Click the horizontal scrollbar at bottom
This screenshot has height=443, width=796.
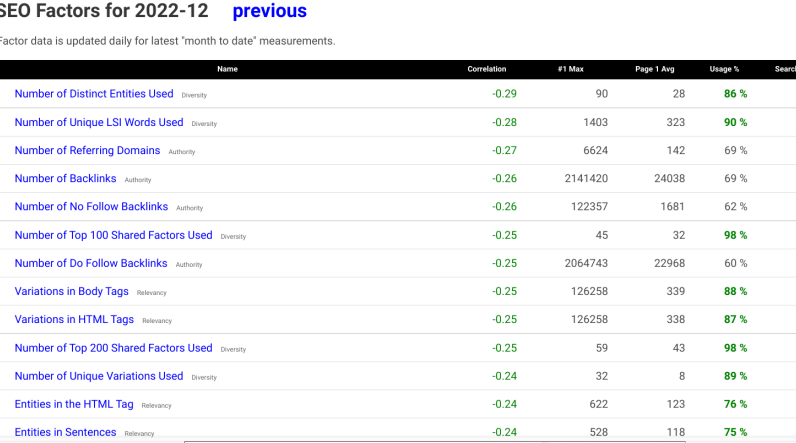click(480, 440)
